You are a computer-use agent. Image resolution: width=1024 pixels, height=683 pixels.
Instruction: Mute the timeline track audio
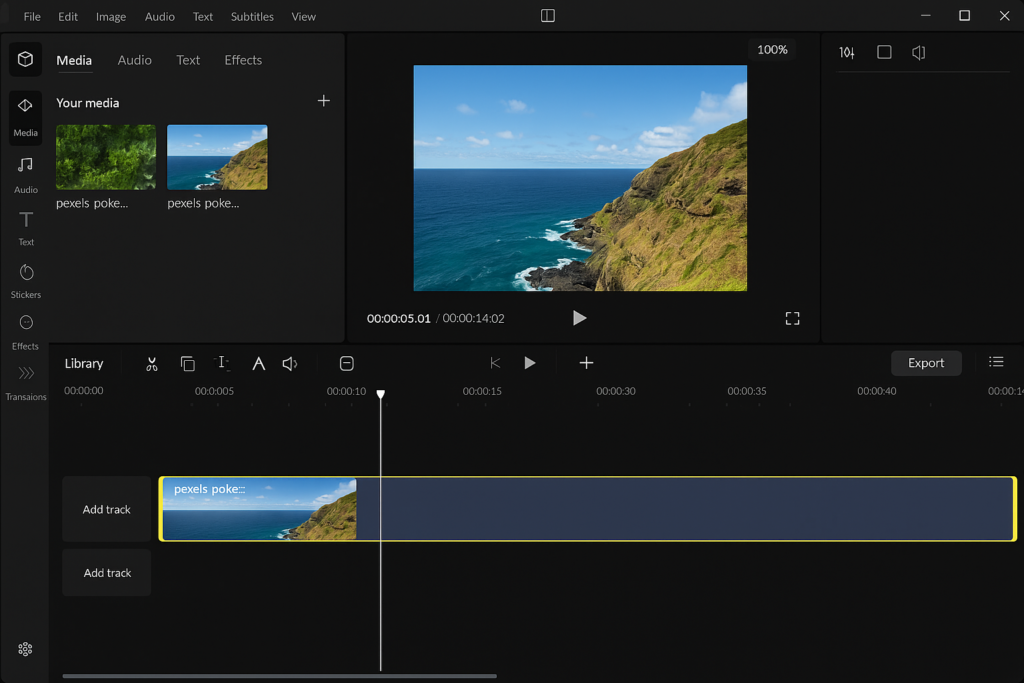[x=290, y=363]
